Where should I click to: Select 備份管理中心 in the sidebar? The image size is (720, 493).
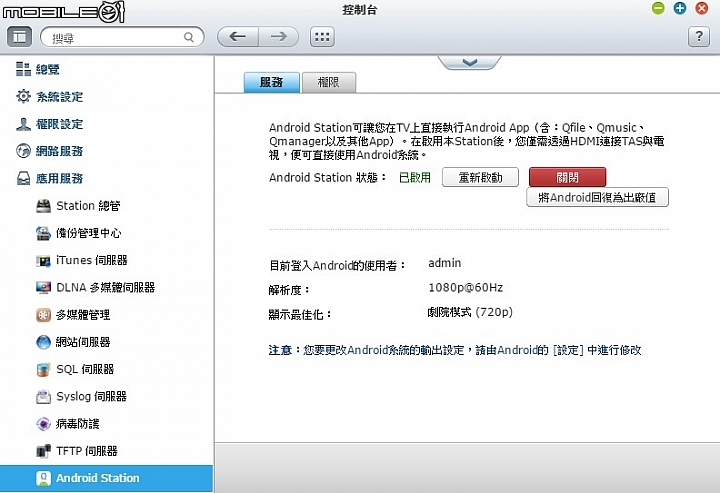(89, 233)
